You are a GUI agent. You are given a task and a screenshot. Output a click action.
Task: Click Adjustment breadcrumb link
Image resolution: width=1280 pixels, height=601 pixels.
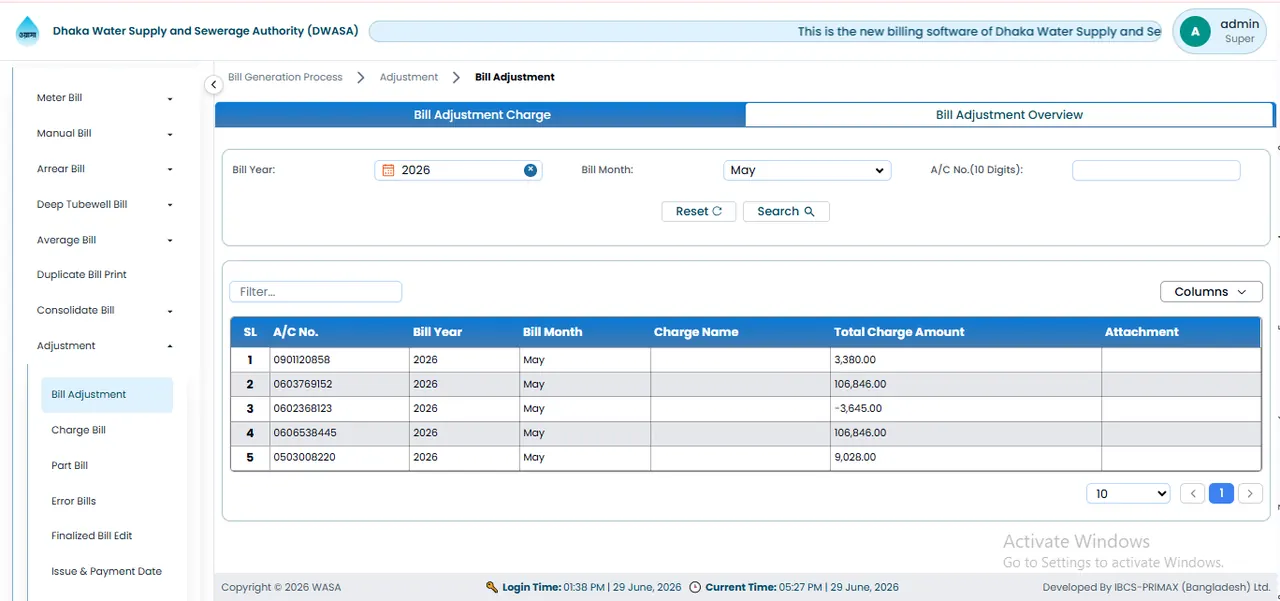pyautogui.click(x=409, y=77)
